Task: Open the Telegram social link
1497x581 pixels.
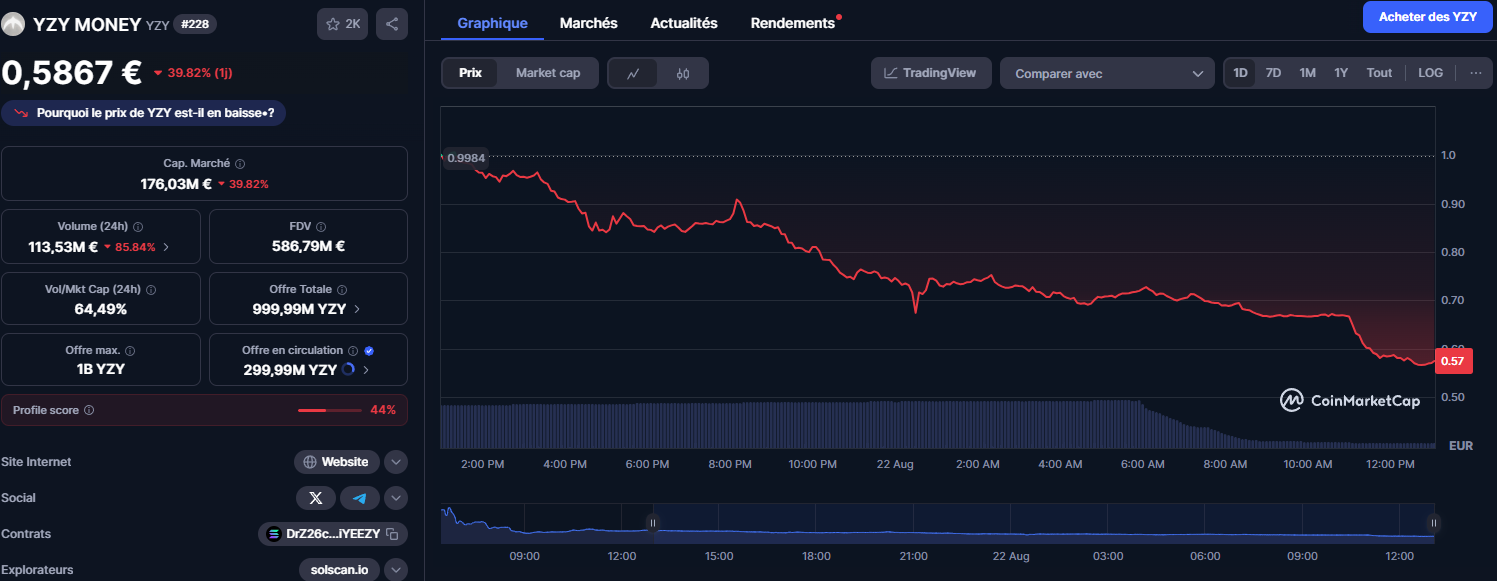Action: pos(360,498)
